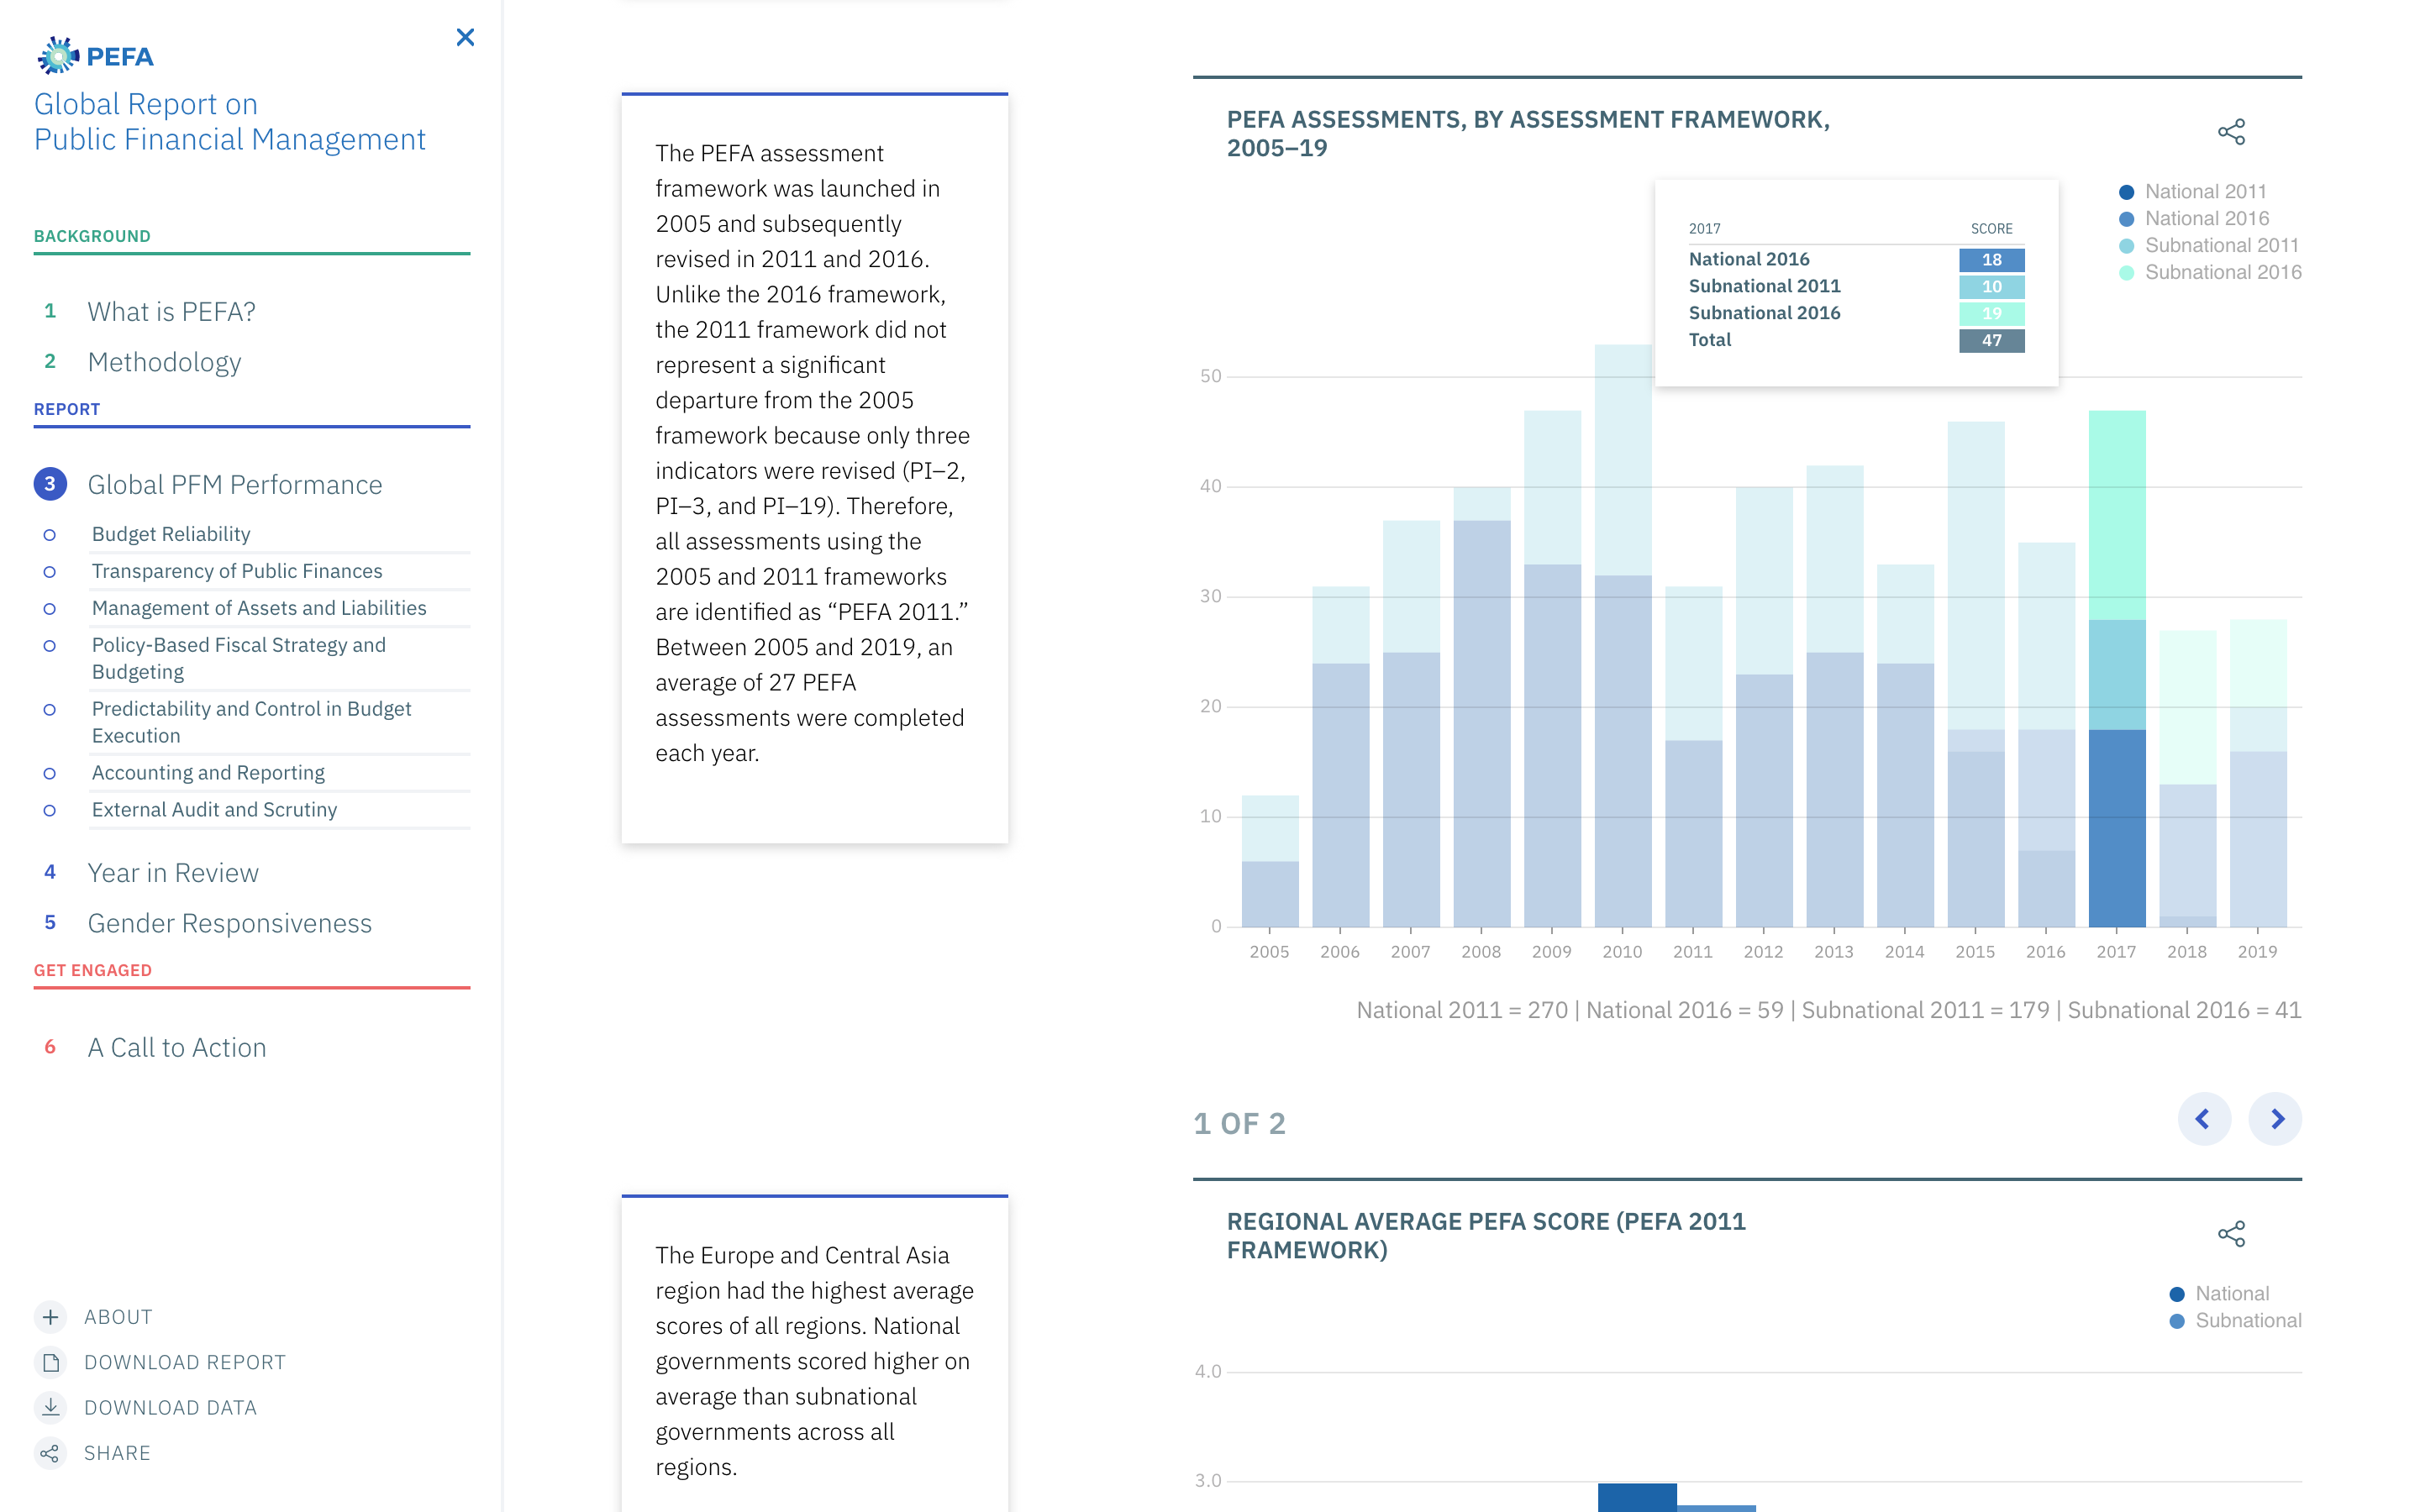Click the Subnational 2011 legend color dot

pos(2126,245)
